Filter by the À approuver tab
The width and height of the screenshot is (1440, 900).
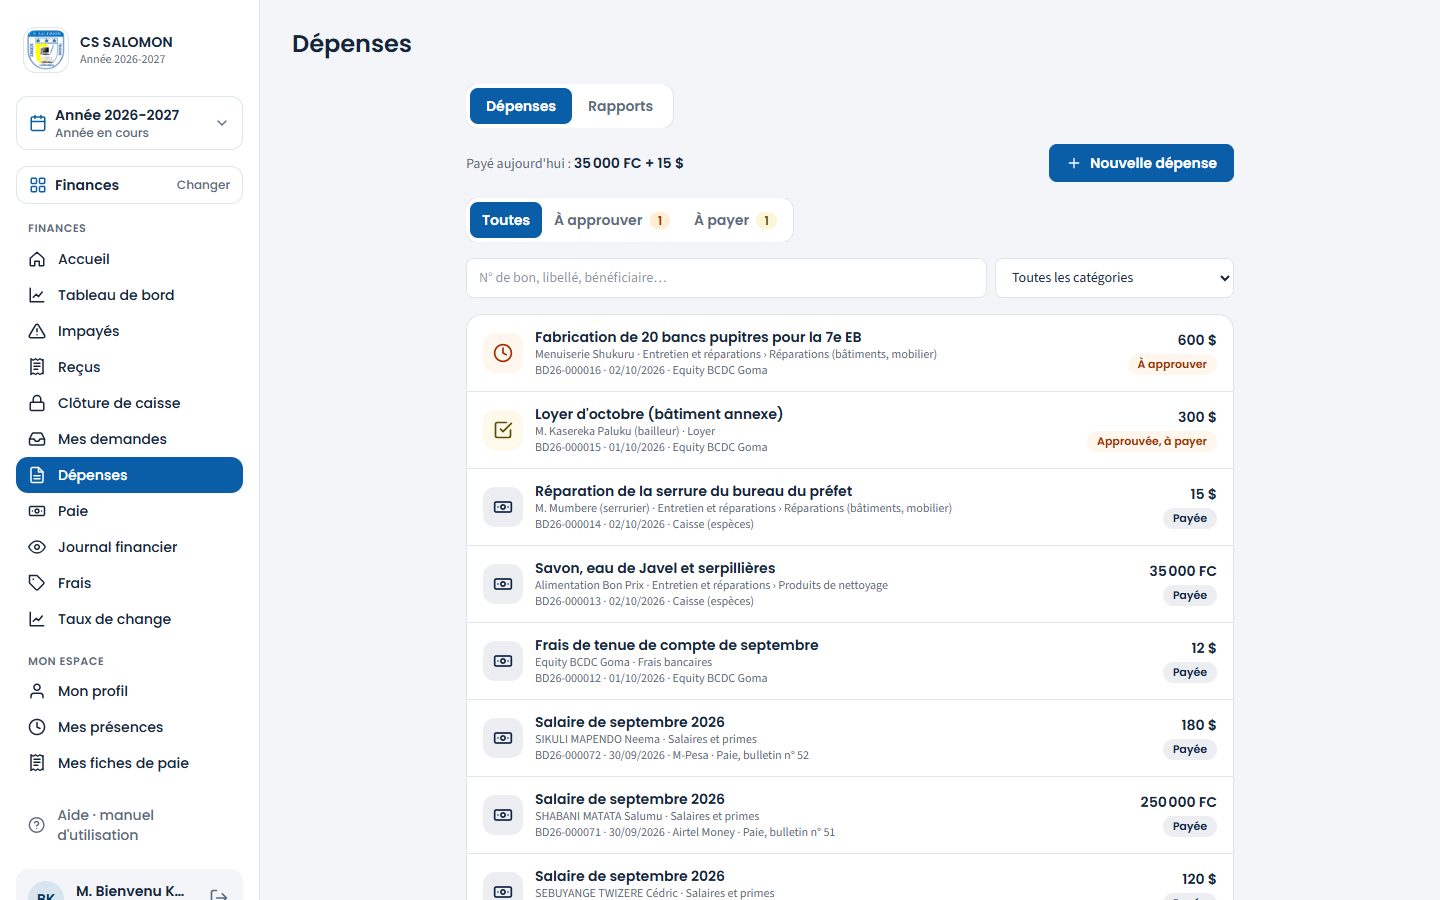click(612, 220)
